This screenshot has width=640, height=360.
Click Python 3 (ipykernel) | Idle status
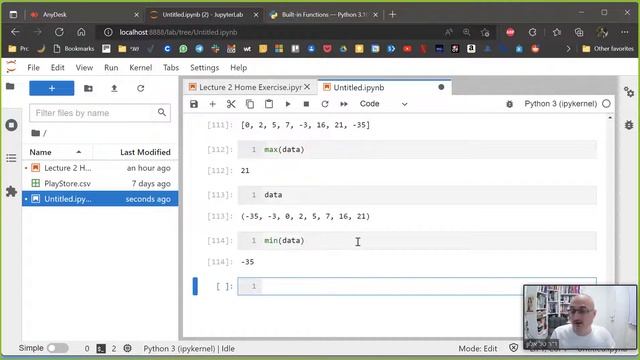189,349
